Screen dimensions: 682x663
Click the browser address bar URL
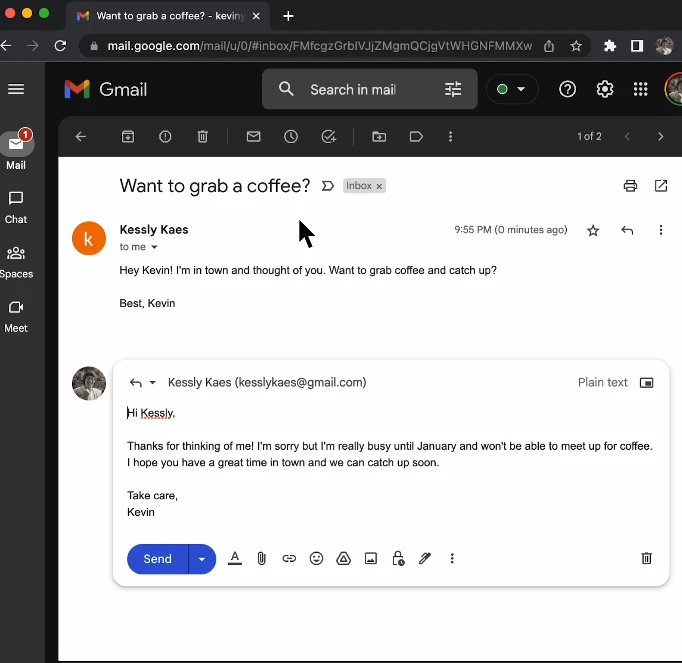point(320,46)
